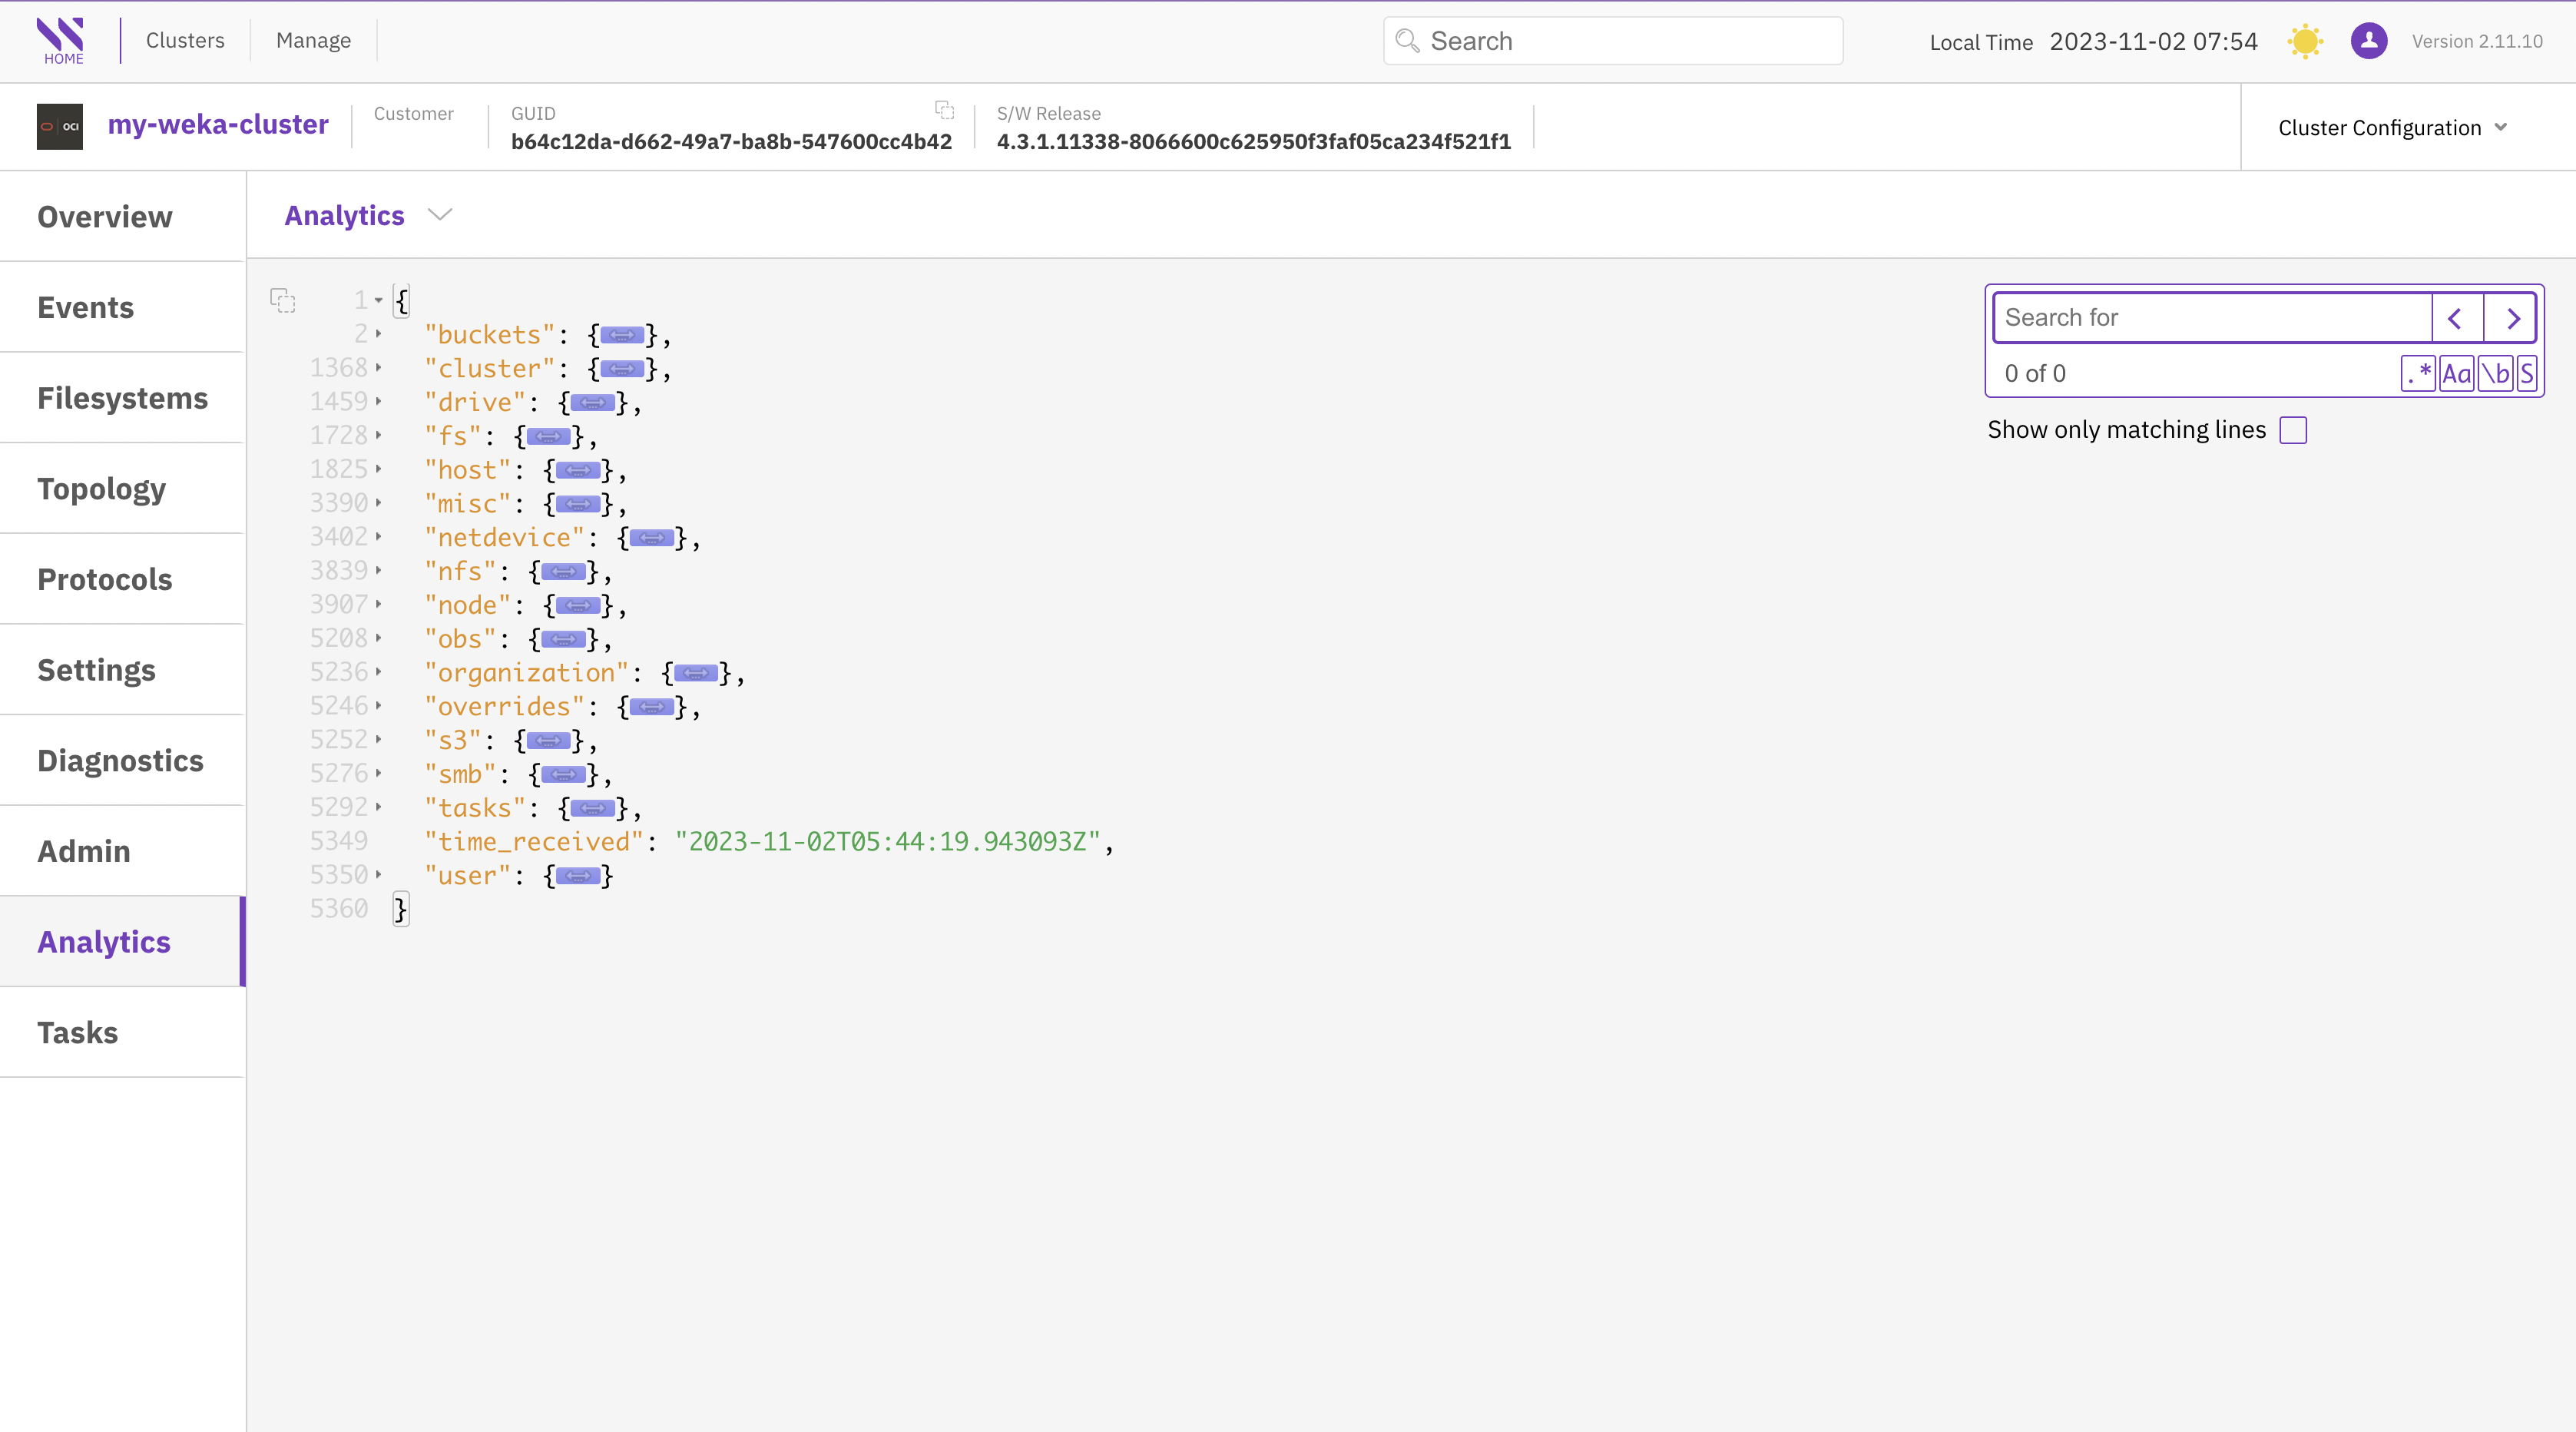The width and height of the screenshot is (2576, 1432).
Task: Expand the Analytics header chevron
Action: click(x=440, y=215)
